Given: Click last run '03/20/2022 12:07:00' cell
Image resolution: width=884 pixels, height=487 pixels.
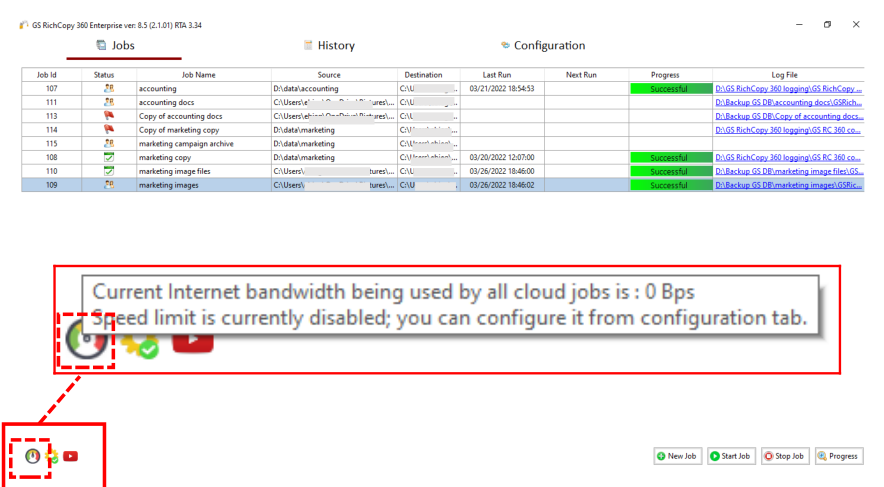Looking at the screenshot, I should [x=502, y=157].
